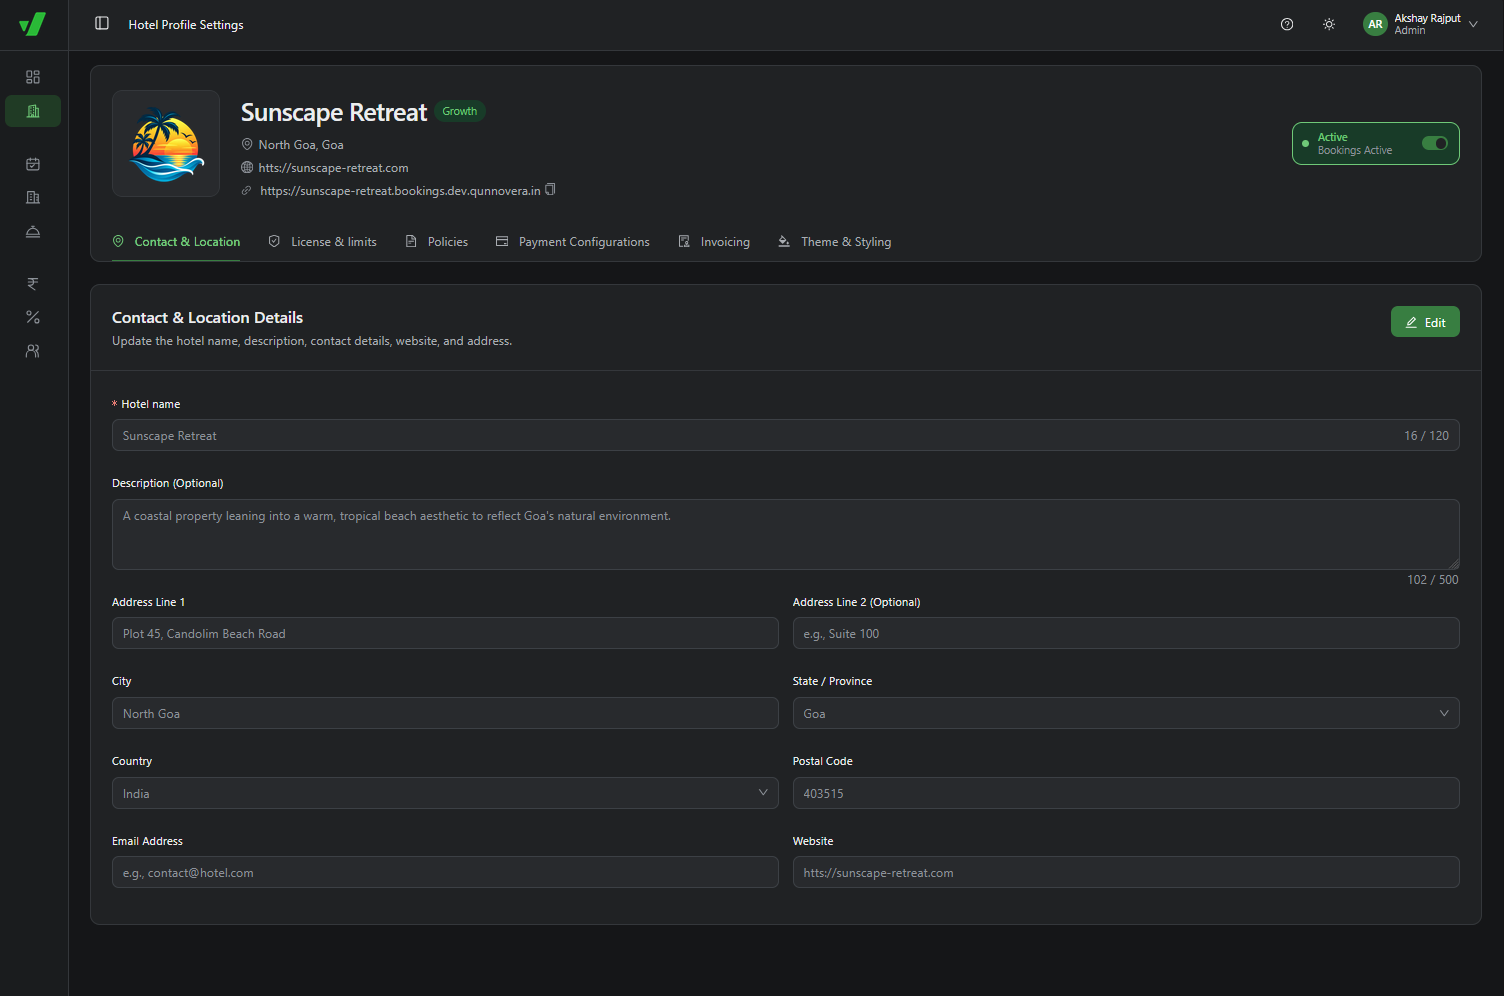Click the AR user avatar
The height and width of the screenshot is (996, 1504).
tap(1375, 24)
